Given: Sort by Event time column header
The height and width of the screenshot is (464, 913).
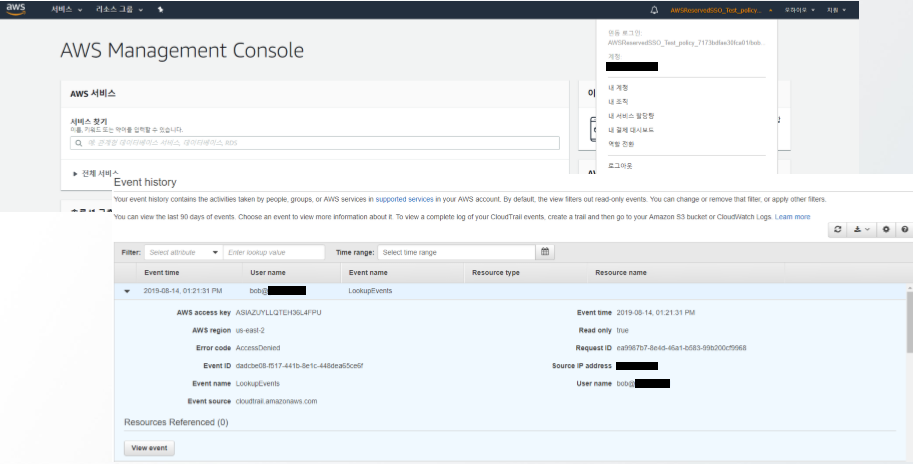Looking at the screenshot, I should tap(162, 272).
